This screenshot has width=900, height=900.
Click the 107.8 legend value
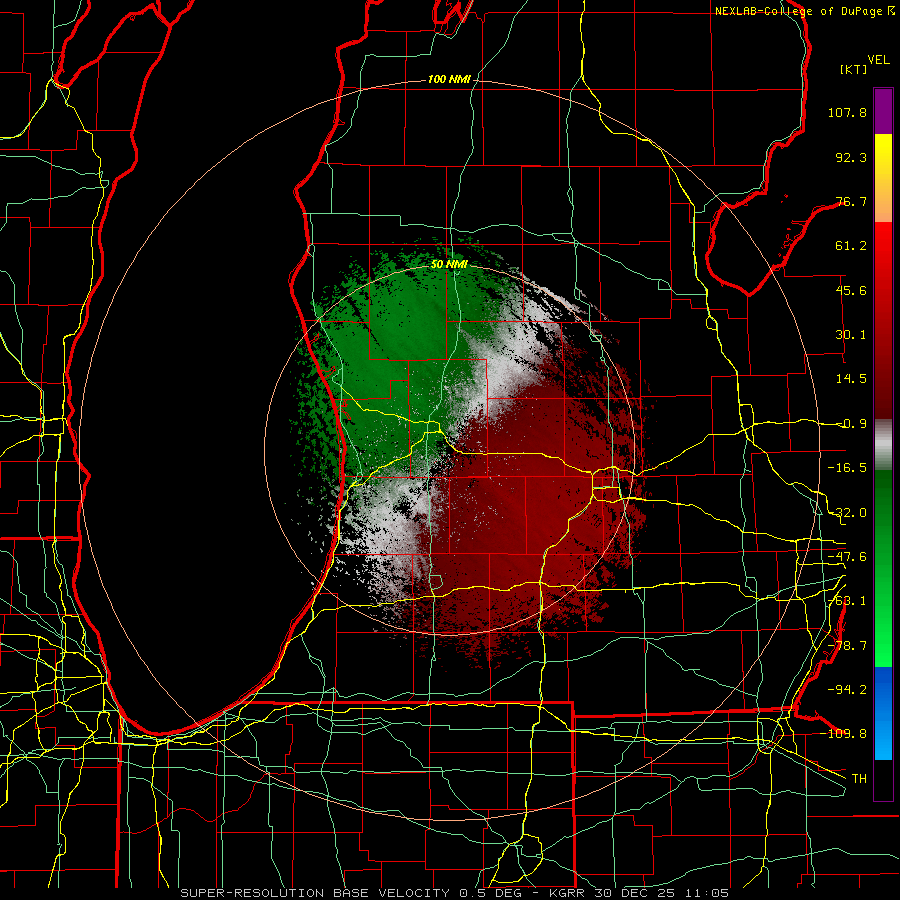tap(847, 112)
